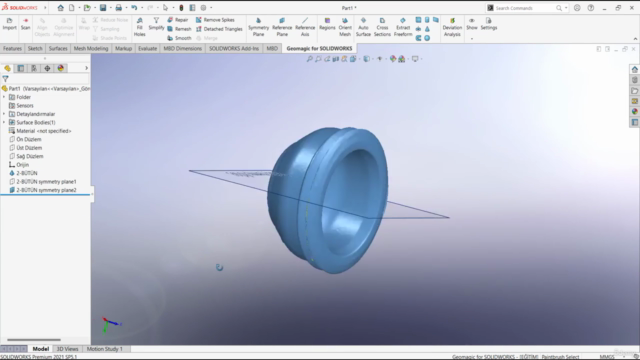This screenshot has width=640, height=360.
Task: Select Detached Triangles tool
Action: tap(219, 29)
